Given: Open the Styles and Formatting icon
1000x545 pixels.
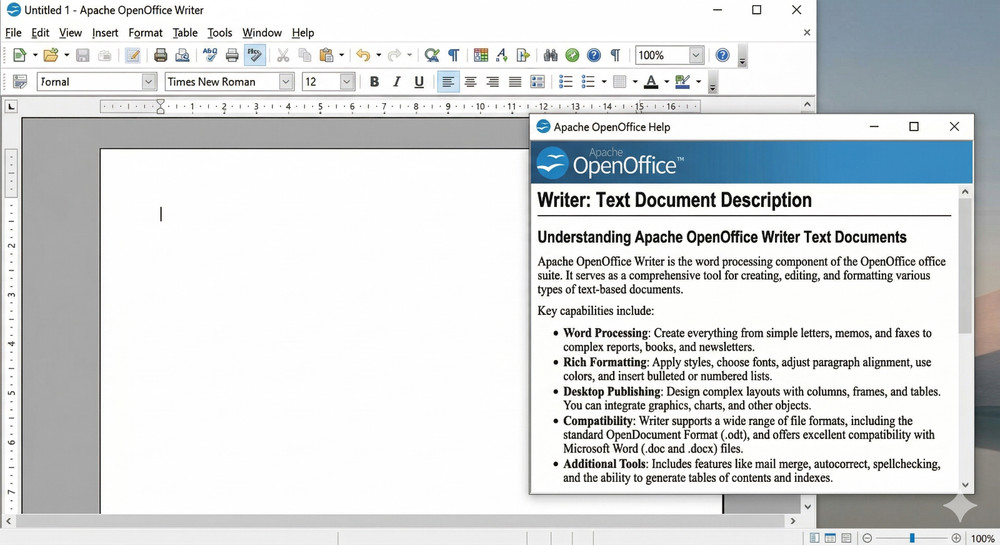Looking at the screenshot, I should point(20,82).
